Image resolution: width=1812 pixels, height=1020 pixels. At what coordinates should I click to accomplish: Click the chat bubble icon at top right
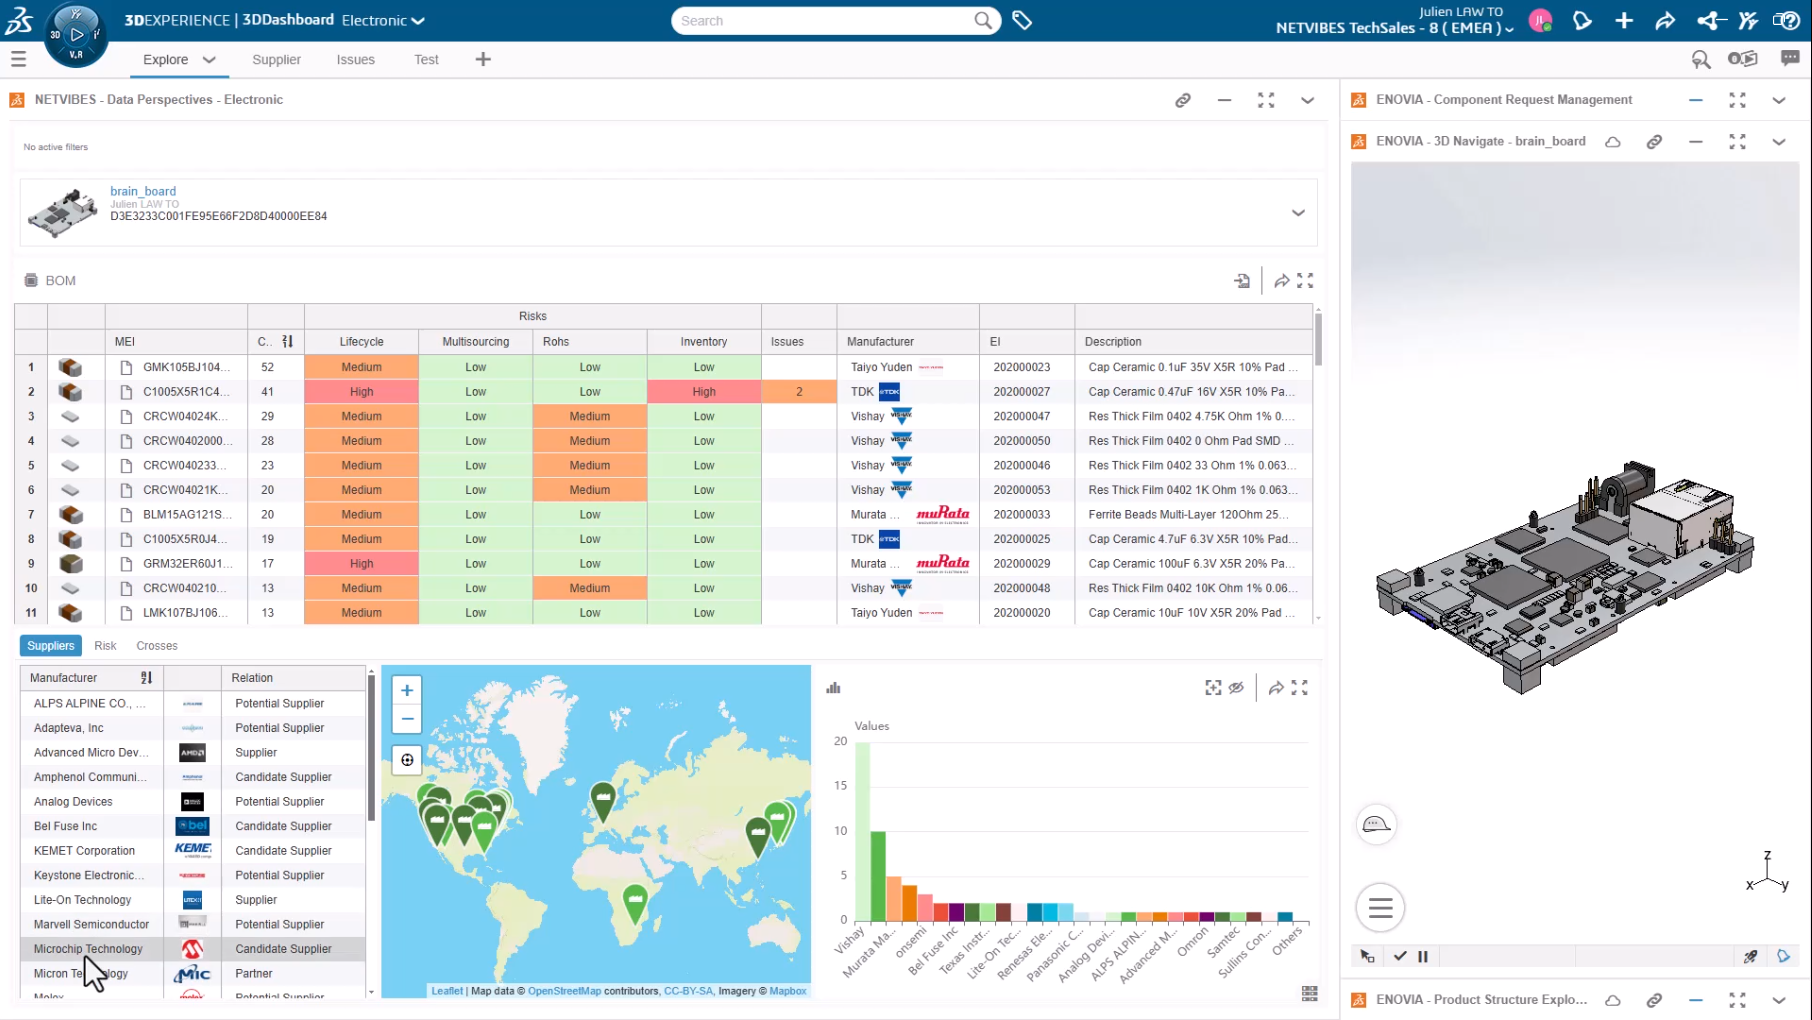(1790, 59)
